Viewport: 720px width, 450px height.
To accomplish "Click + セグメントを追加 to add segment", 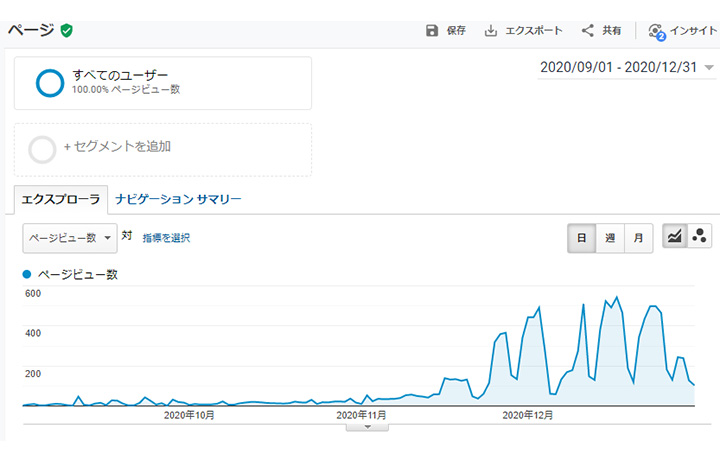I will 116,146.
